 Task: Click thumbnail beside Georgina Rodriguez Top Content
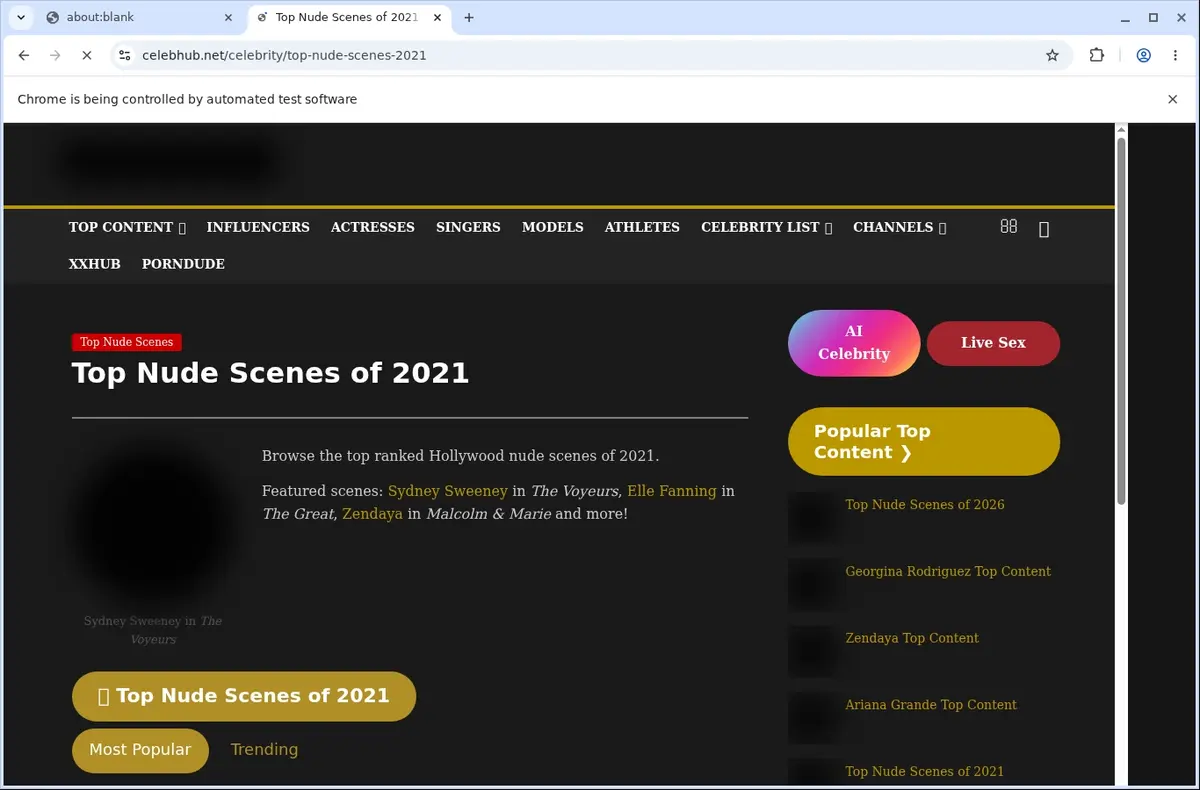click(813, 585)
